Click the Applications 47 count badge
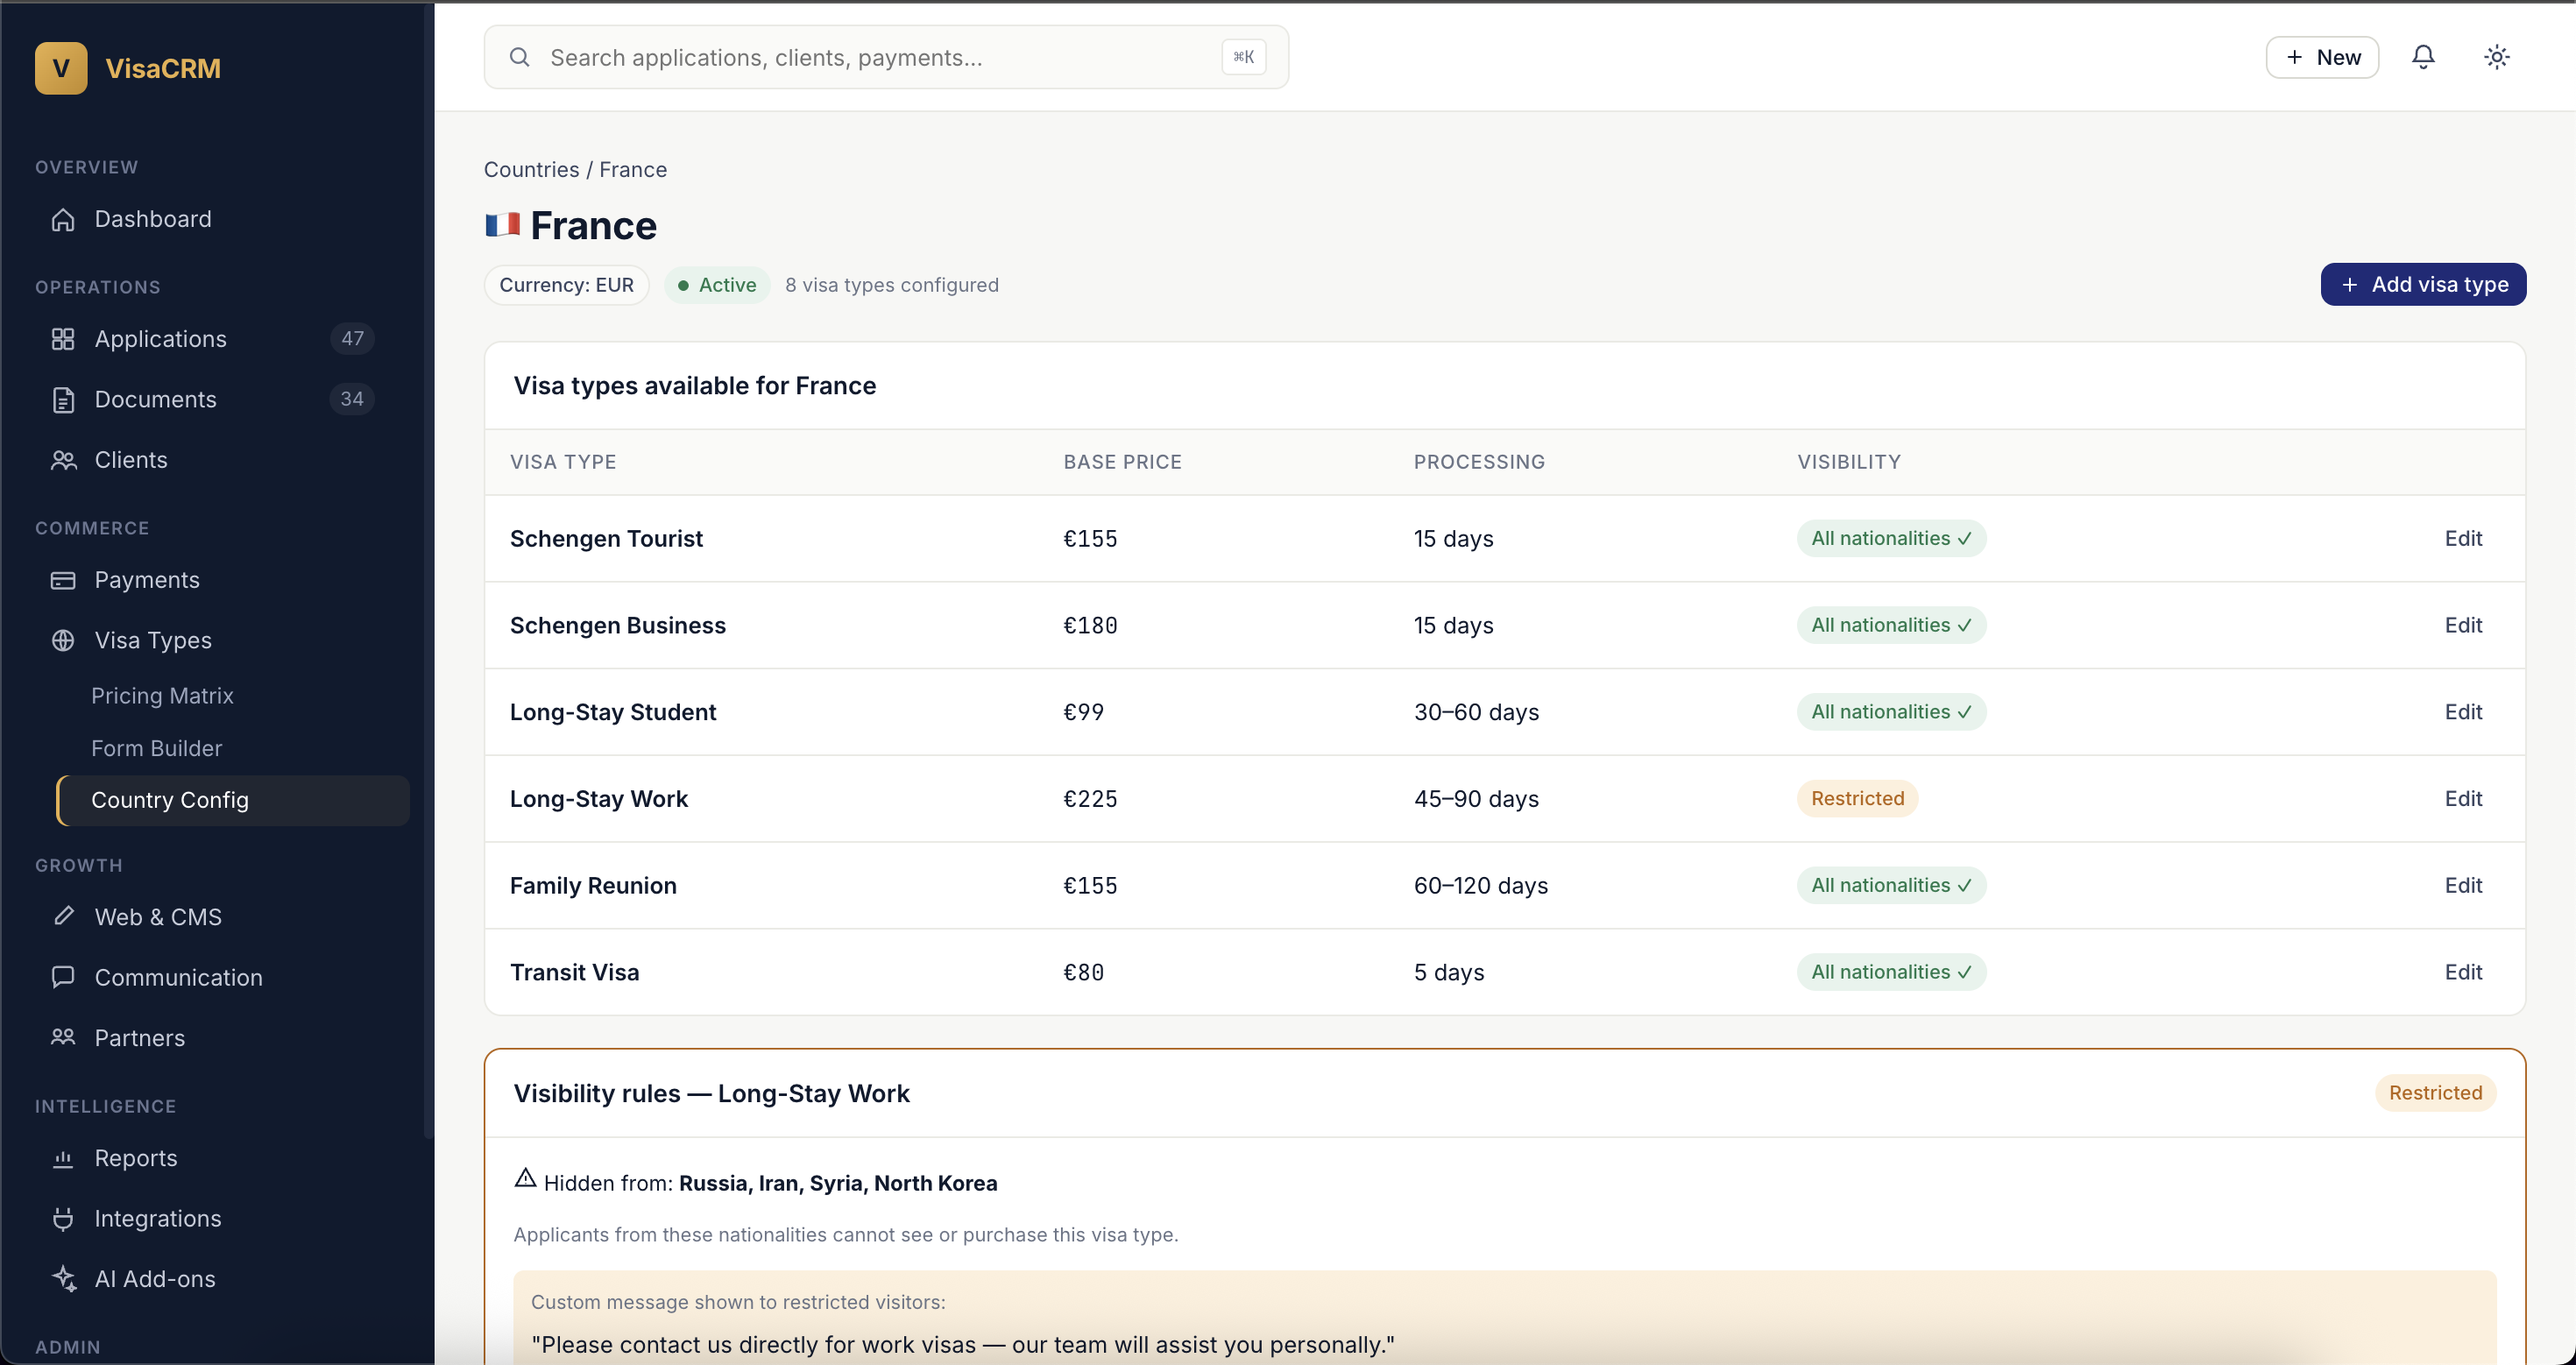Screen dimensions: 2576x1365 coord(352,339)
